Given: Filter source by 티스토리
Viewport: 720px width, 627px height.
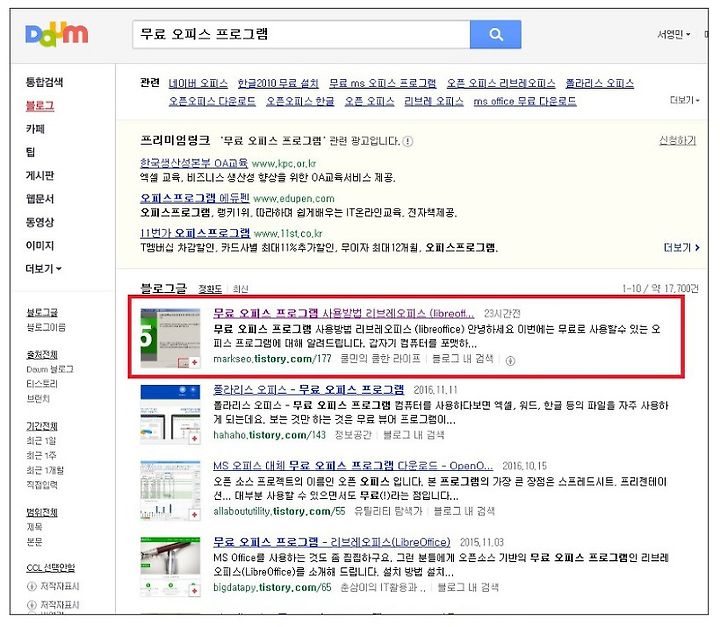Looking at the screenshot, I should click(42, 384).
